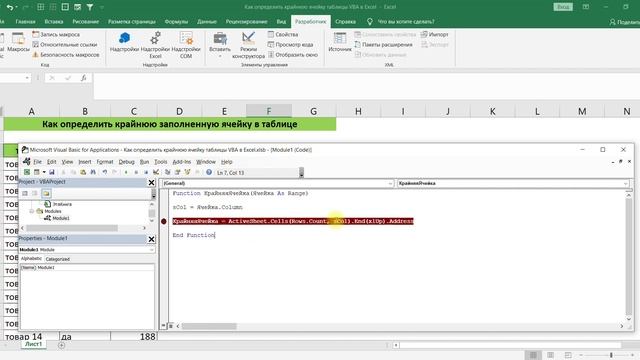The image size is (640, 360).
Task: Click the Макросы ribbon button
Action: (18, 42)
